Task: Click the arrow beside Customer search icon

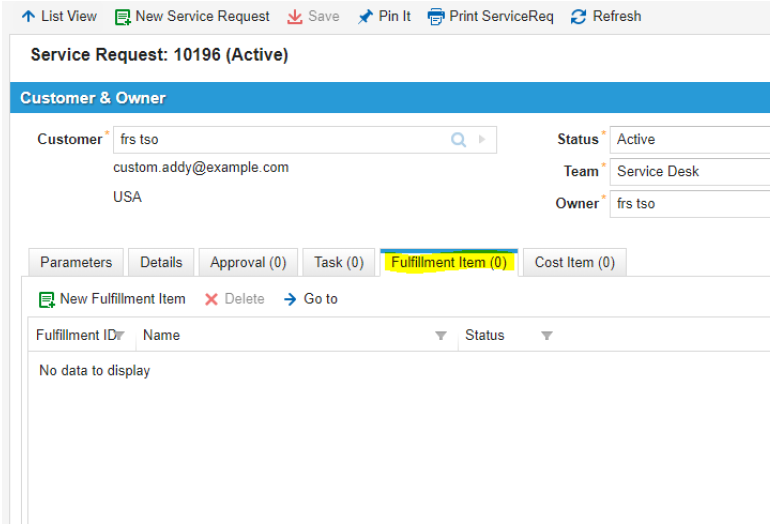Action: pyautogui.click(x=482, y=139)
